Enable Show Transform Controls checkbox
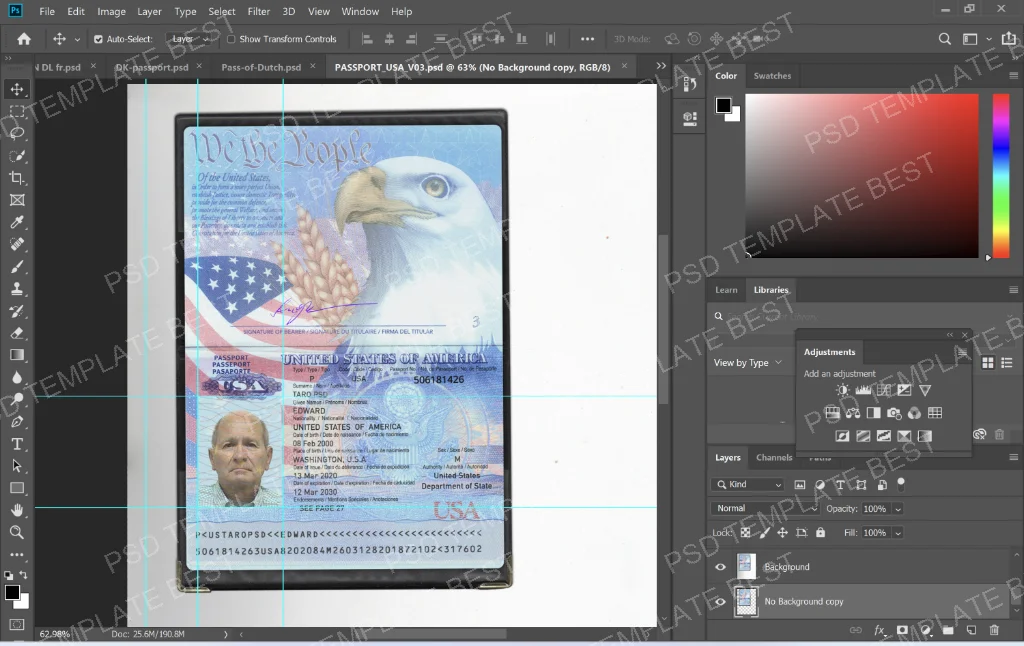The width and height of the screenshot is (1024, 646). pyautogui.click(x=231, y=39)
